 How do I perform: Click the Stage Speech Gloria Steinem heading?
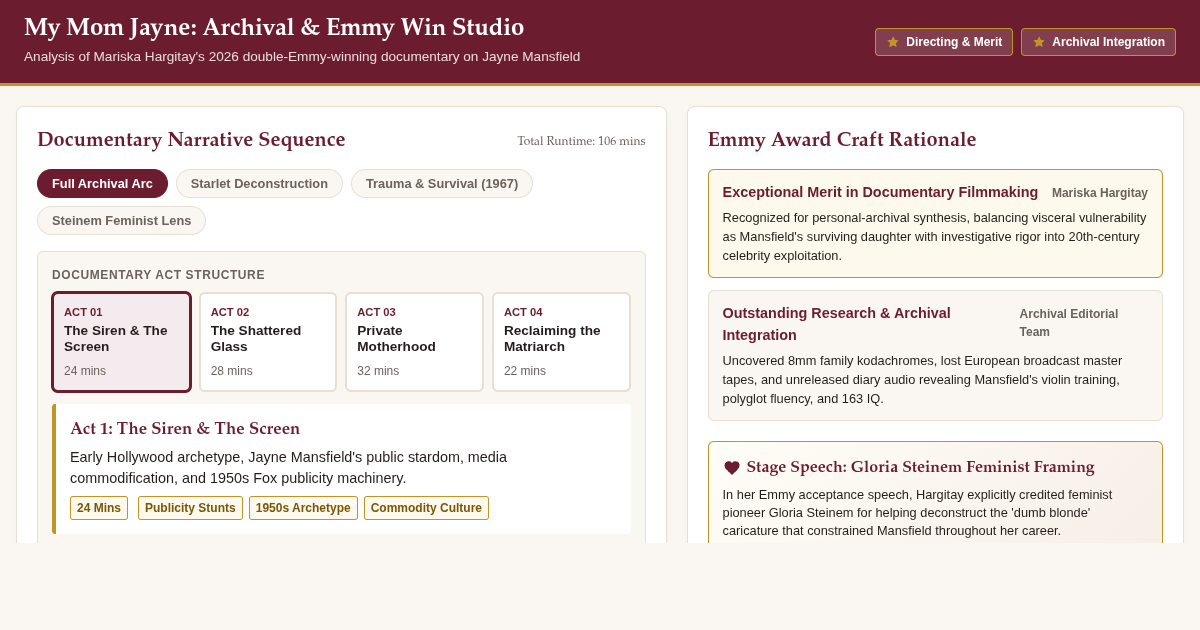(920, 467)
